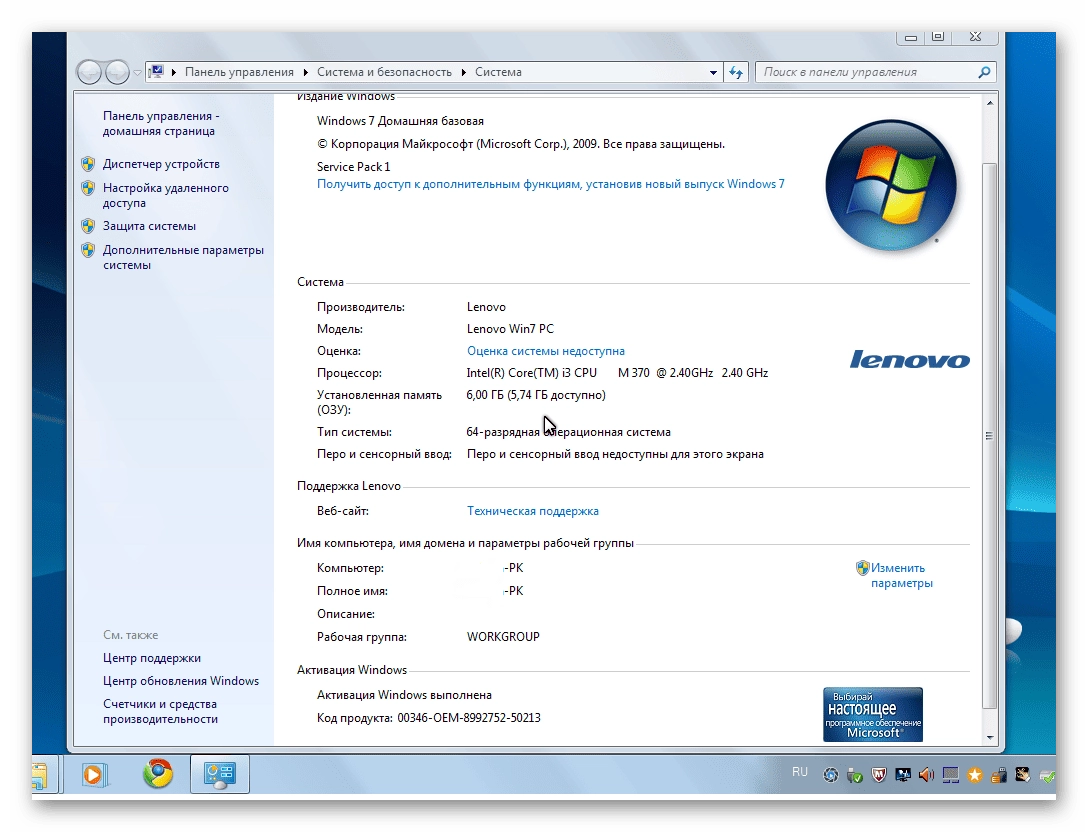This screenshot has height=832, width=1088.
Task: Select product code 00346-OEM-8992752-50213 text
Action: 469,718
